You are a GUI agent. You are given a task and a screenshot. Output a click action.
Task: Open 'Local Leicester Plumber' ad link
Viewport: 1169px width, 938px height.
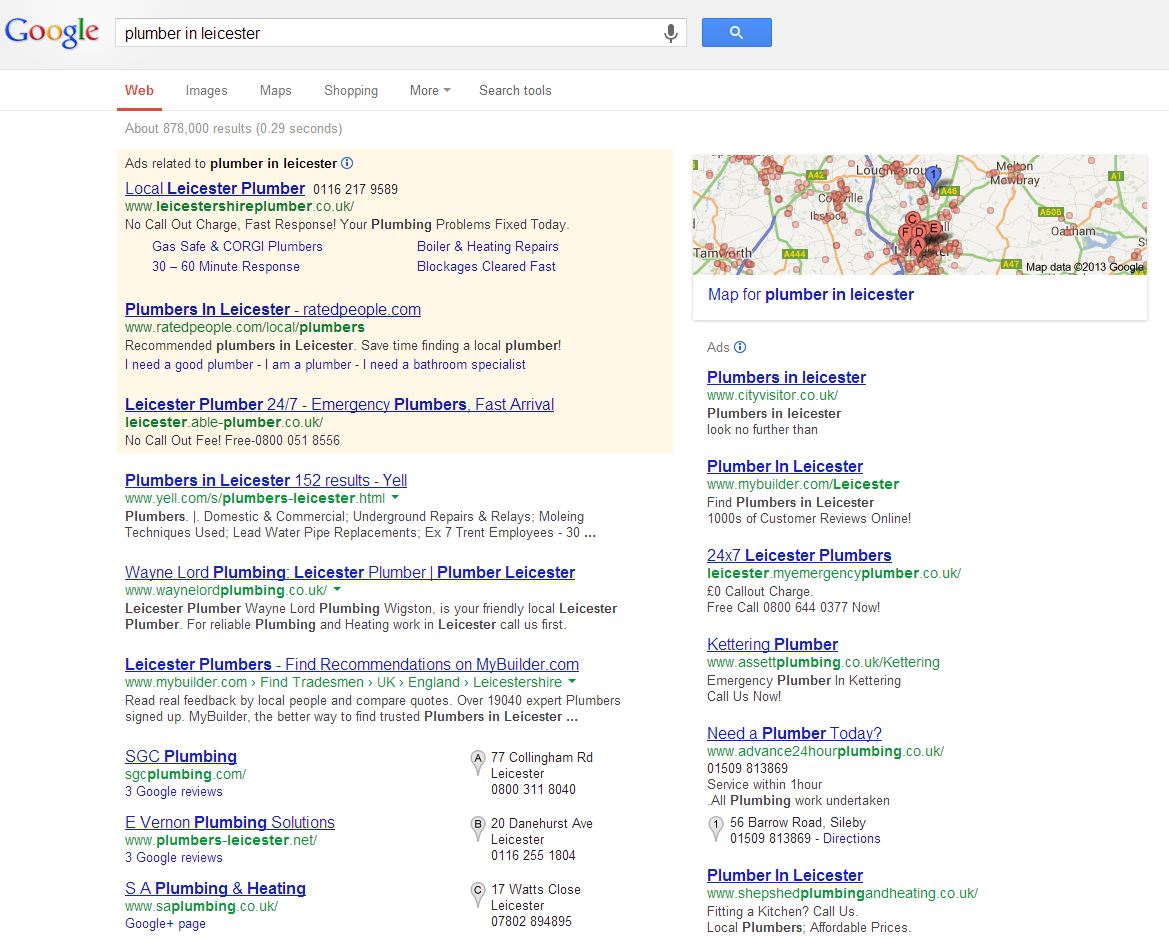pyautogui.click(x=215, y=188)
